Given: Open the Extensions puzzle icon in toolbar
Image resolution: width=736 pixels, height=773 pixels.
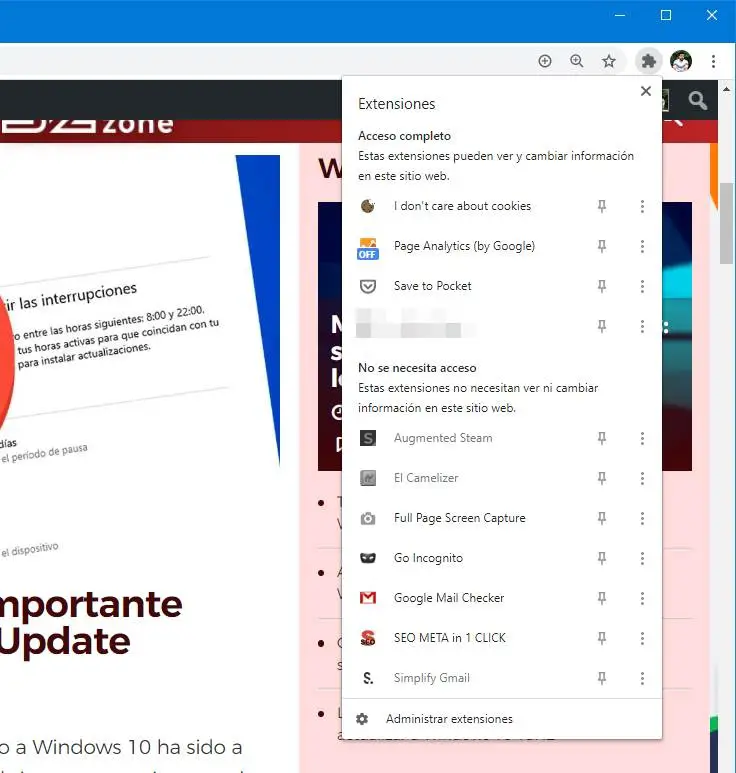Looking at the screenshot, I should (x=648, y=61).
